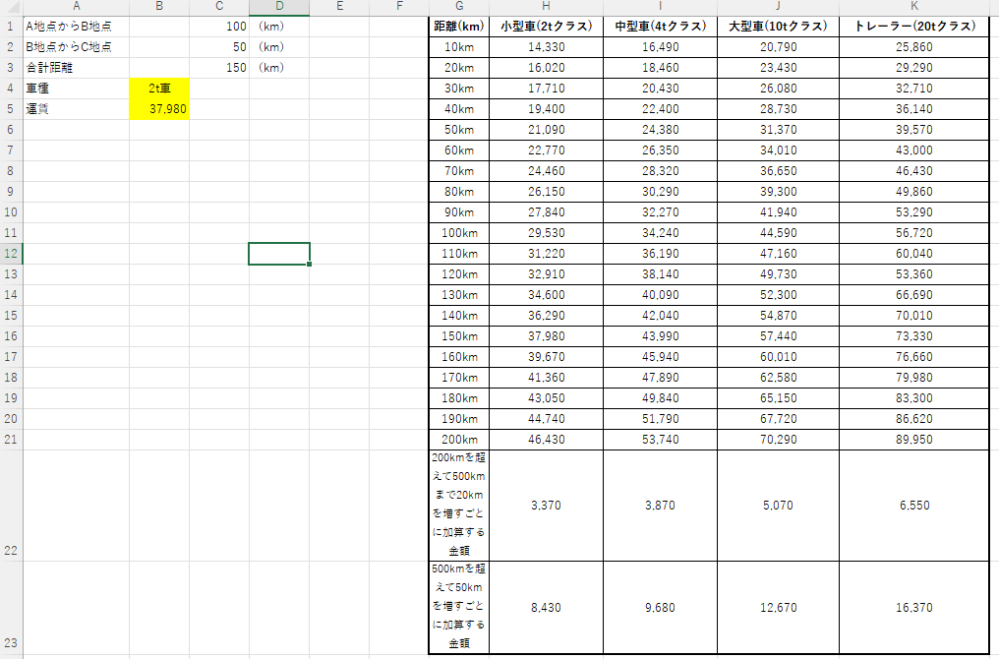The width and height of the screenshot is (999, 659).
Task: Select the 合計距離 value cell showing 150
Action: [219, 68]
